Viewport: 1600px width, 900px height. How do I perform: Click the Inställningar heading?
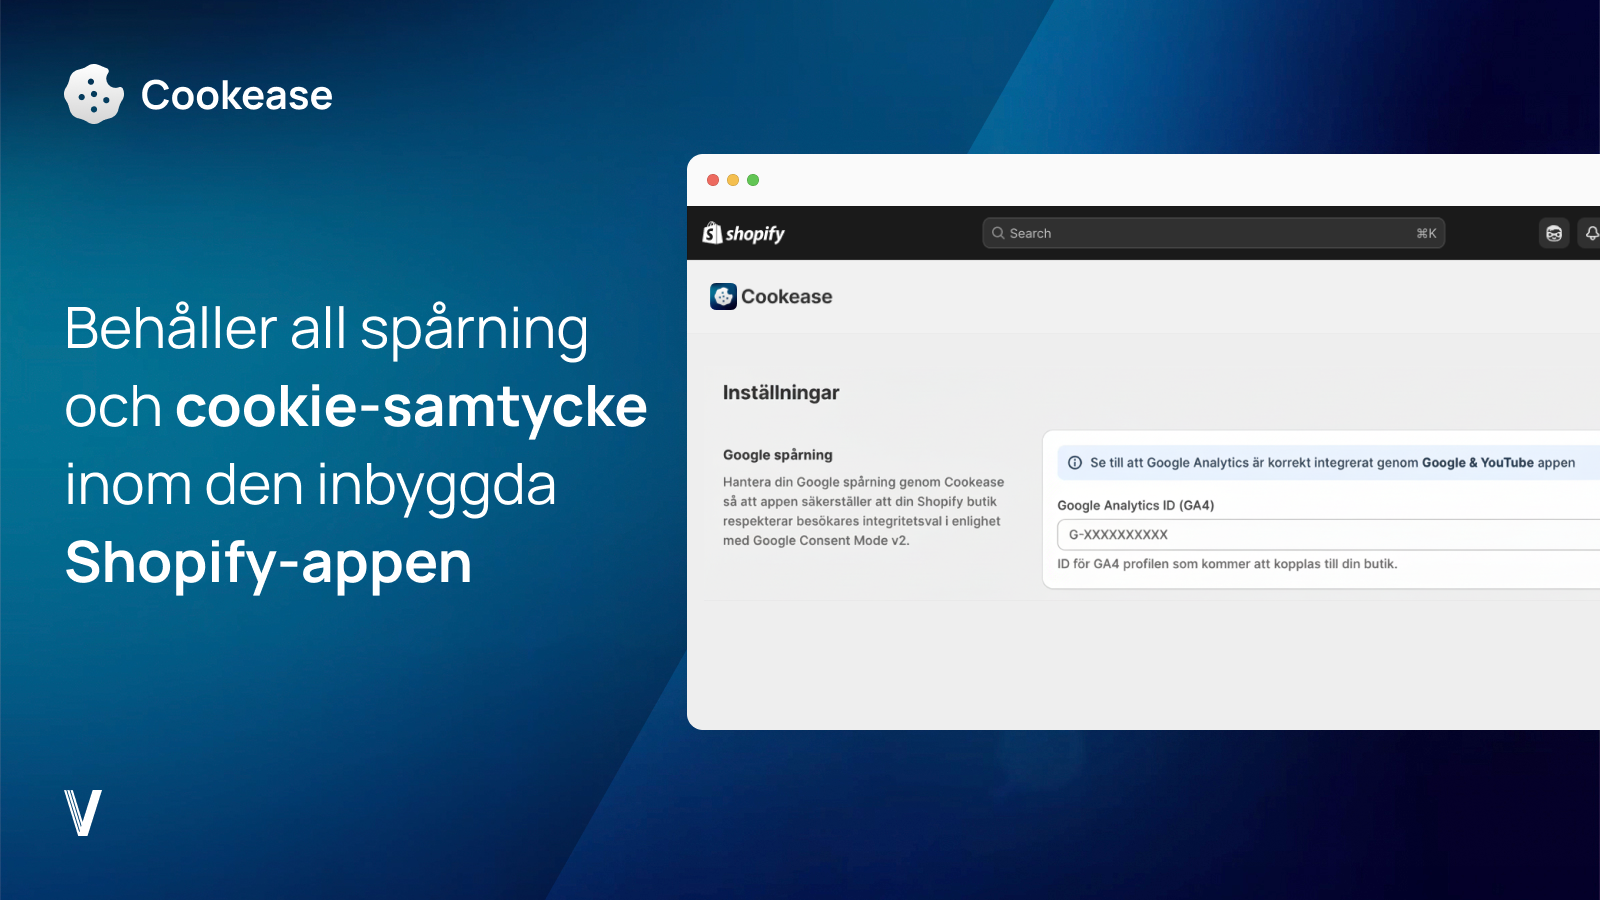pos(781,393)
